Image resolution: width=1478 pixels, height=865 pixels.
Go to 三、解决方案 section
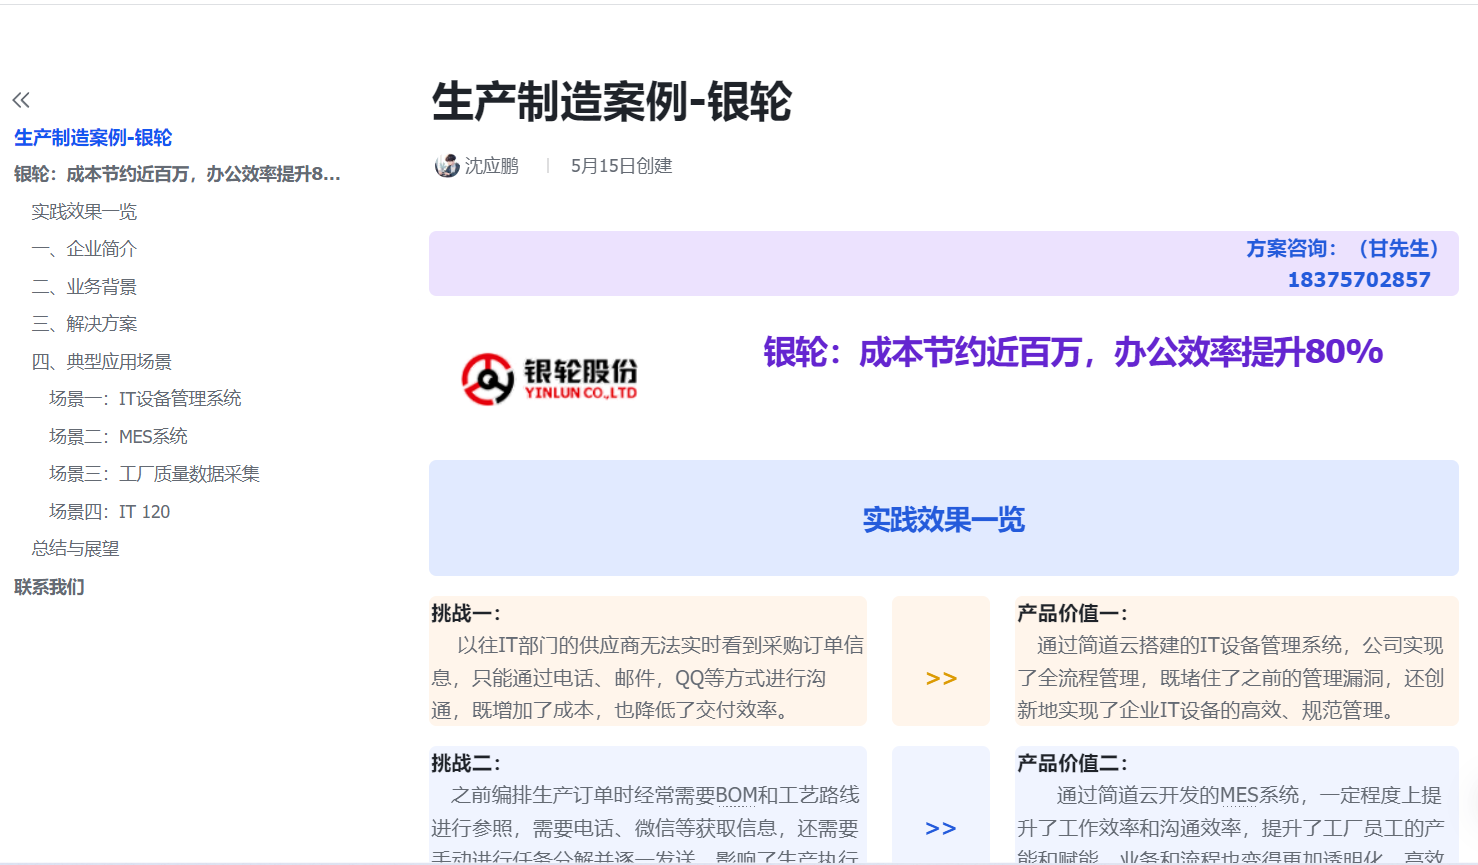(84, 324)
